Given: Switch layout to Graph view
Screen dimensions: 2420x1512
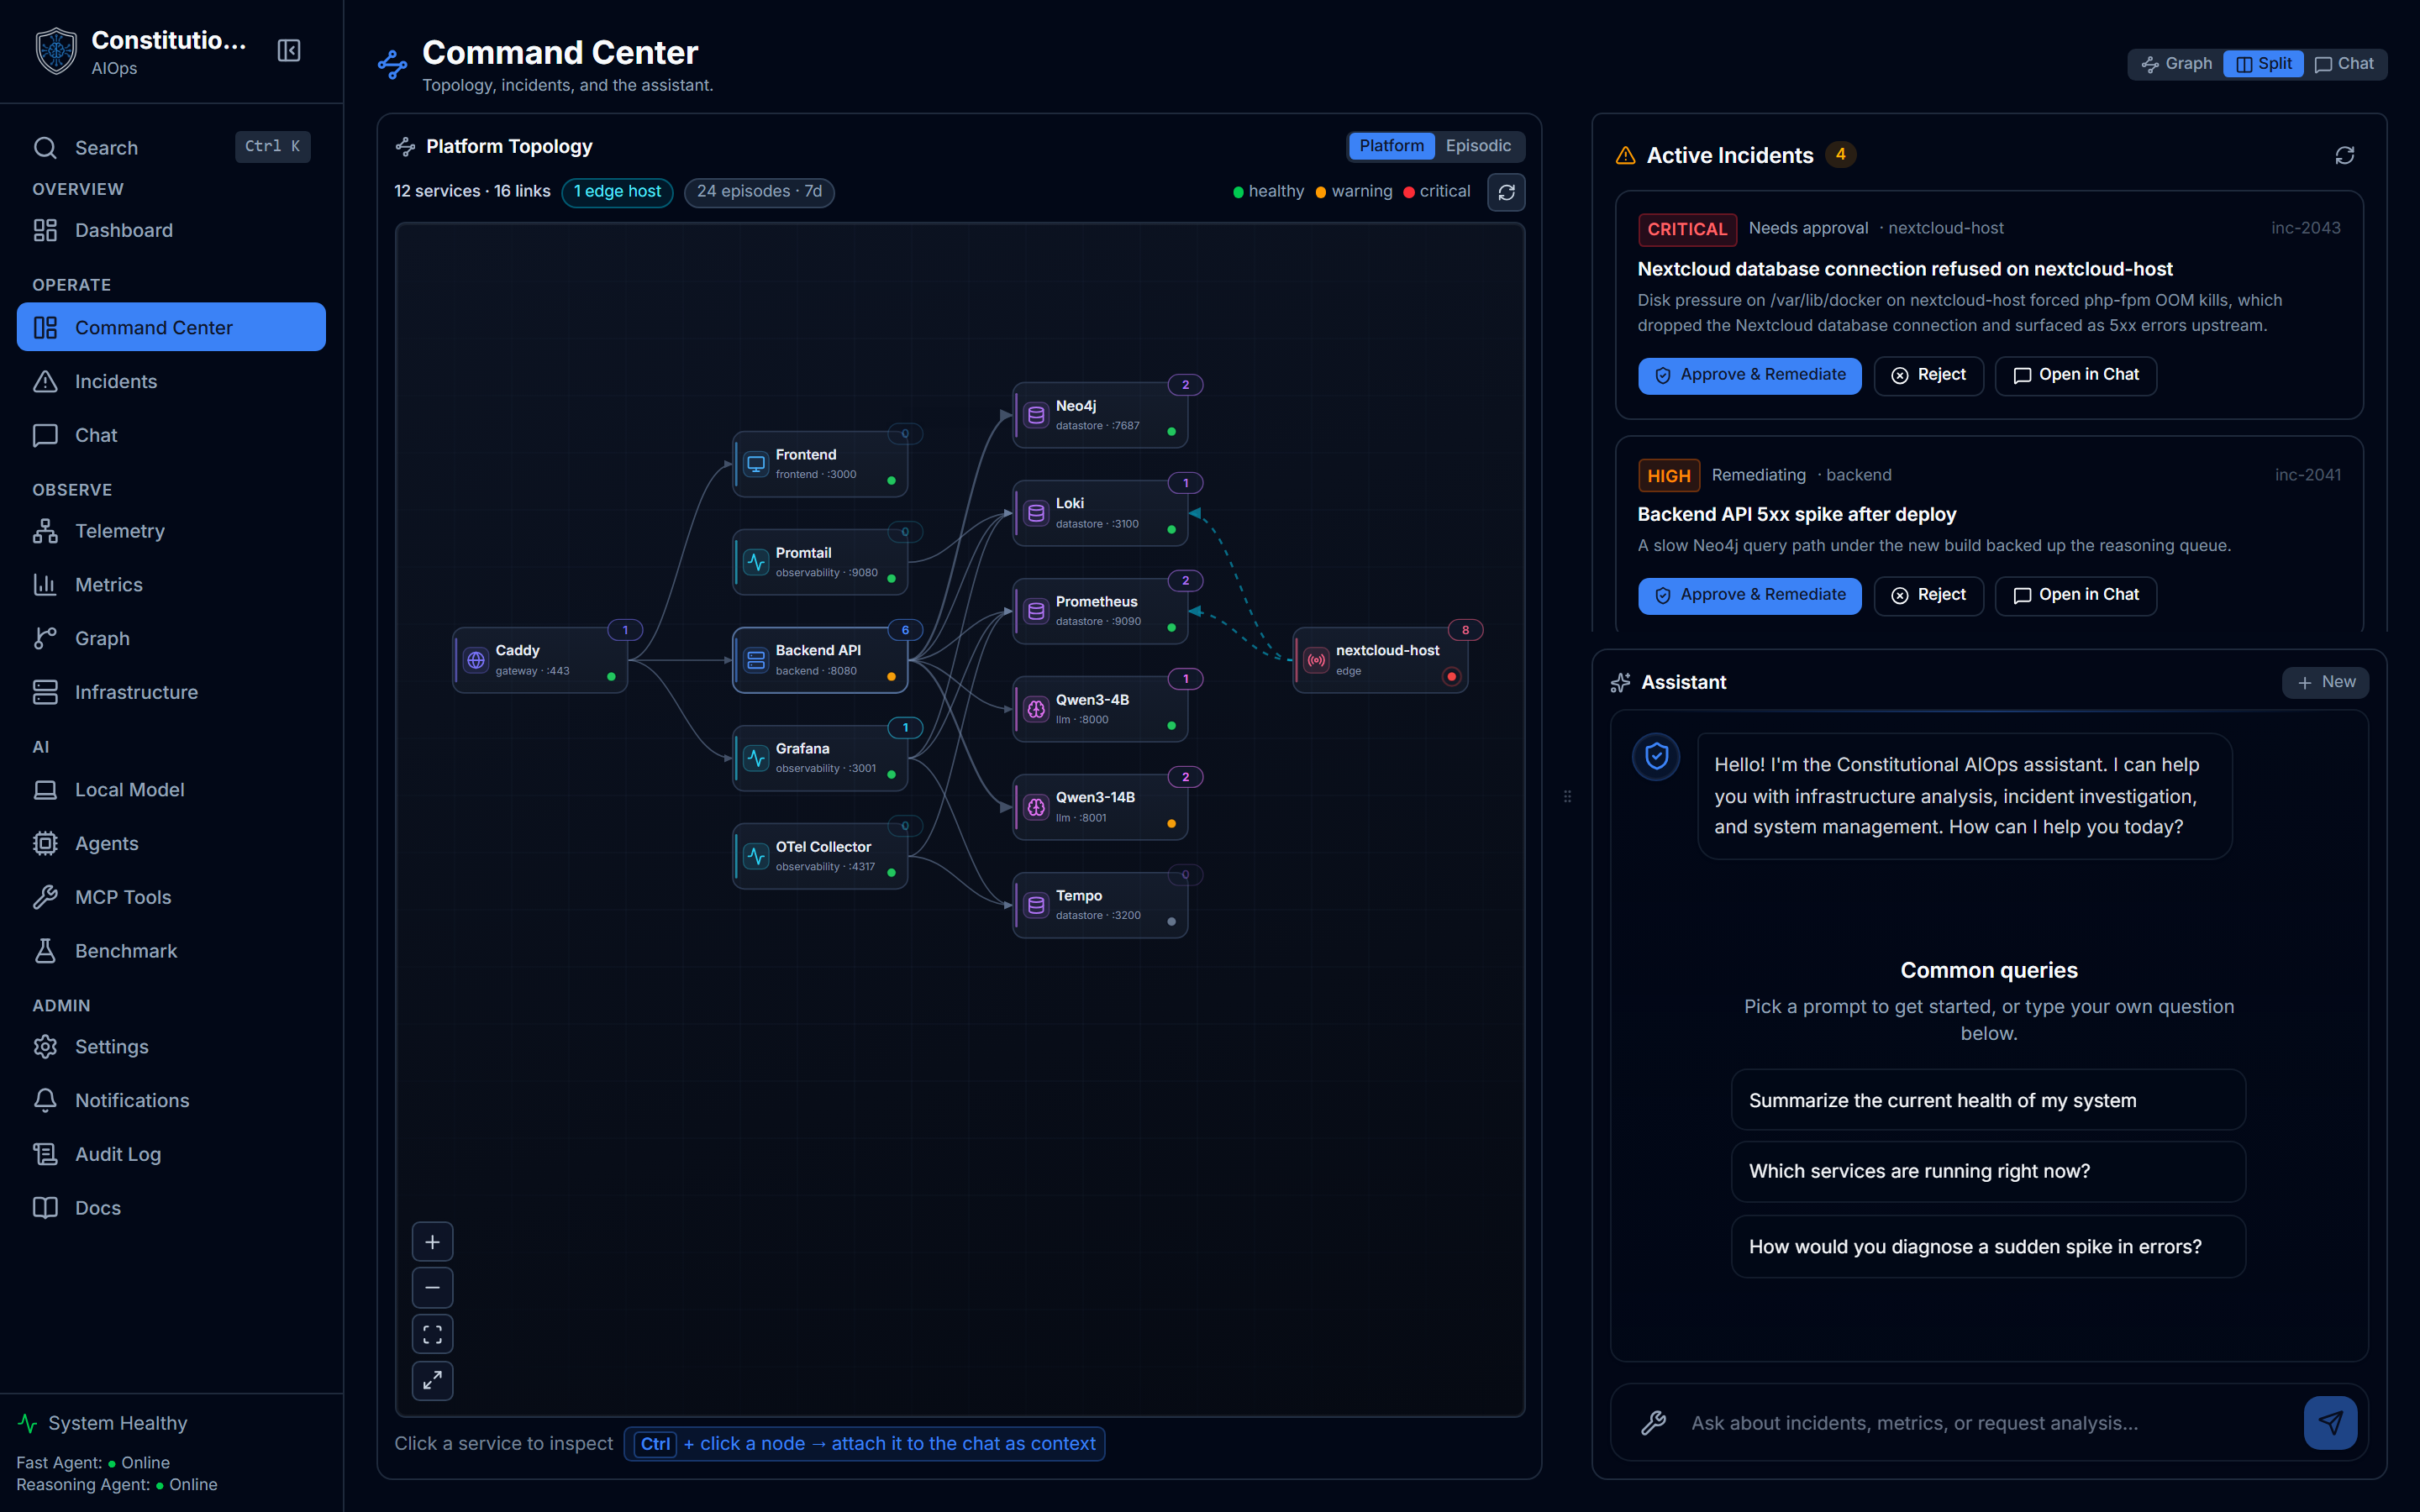Looking at the screenshot, I should [x=2176, y=64].
